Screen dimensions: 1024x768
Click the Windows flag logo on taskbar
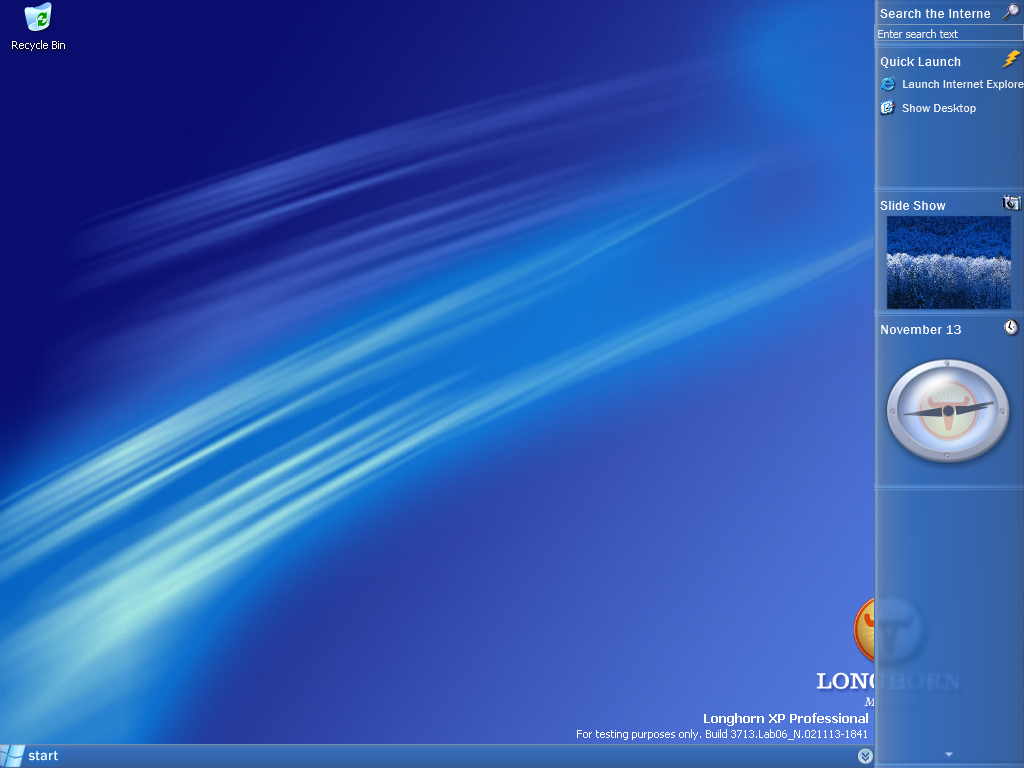coord(11,756)
